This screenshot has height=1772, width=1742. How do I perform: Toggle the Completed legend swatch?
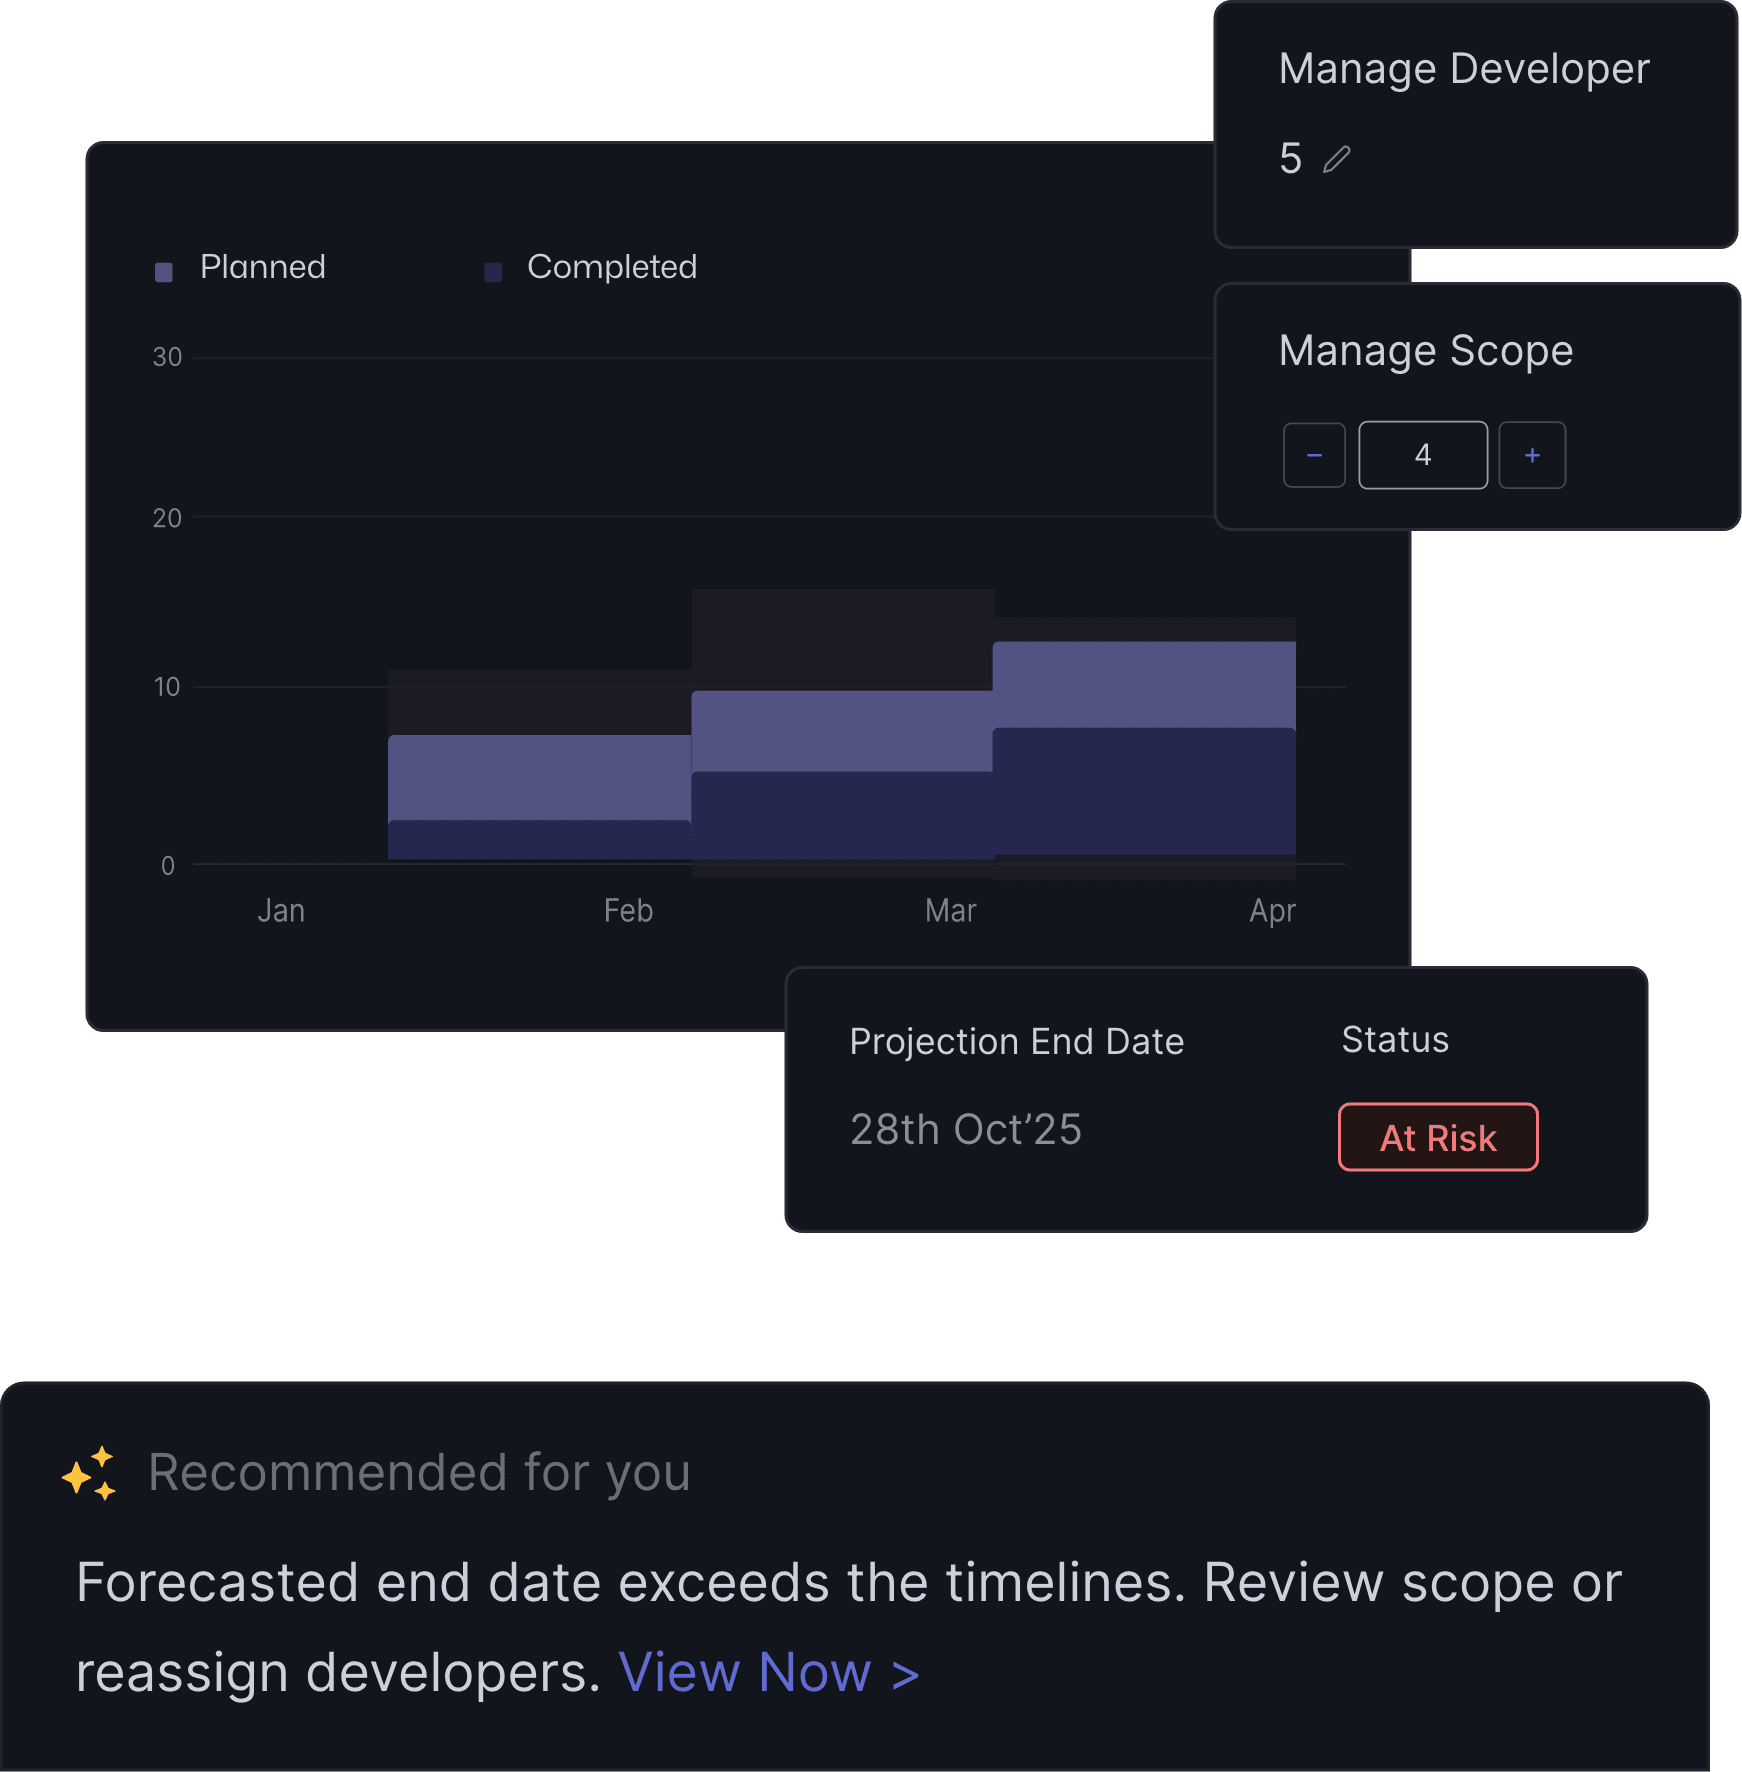tap(493, 272)
